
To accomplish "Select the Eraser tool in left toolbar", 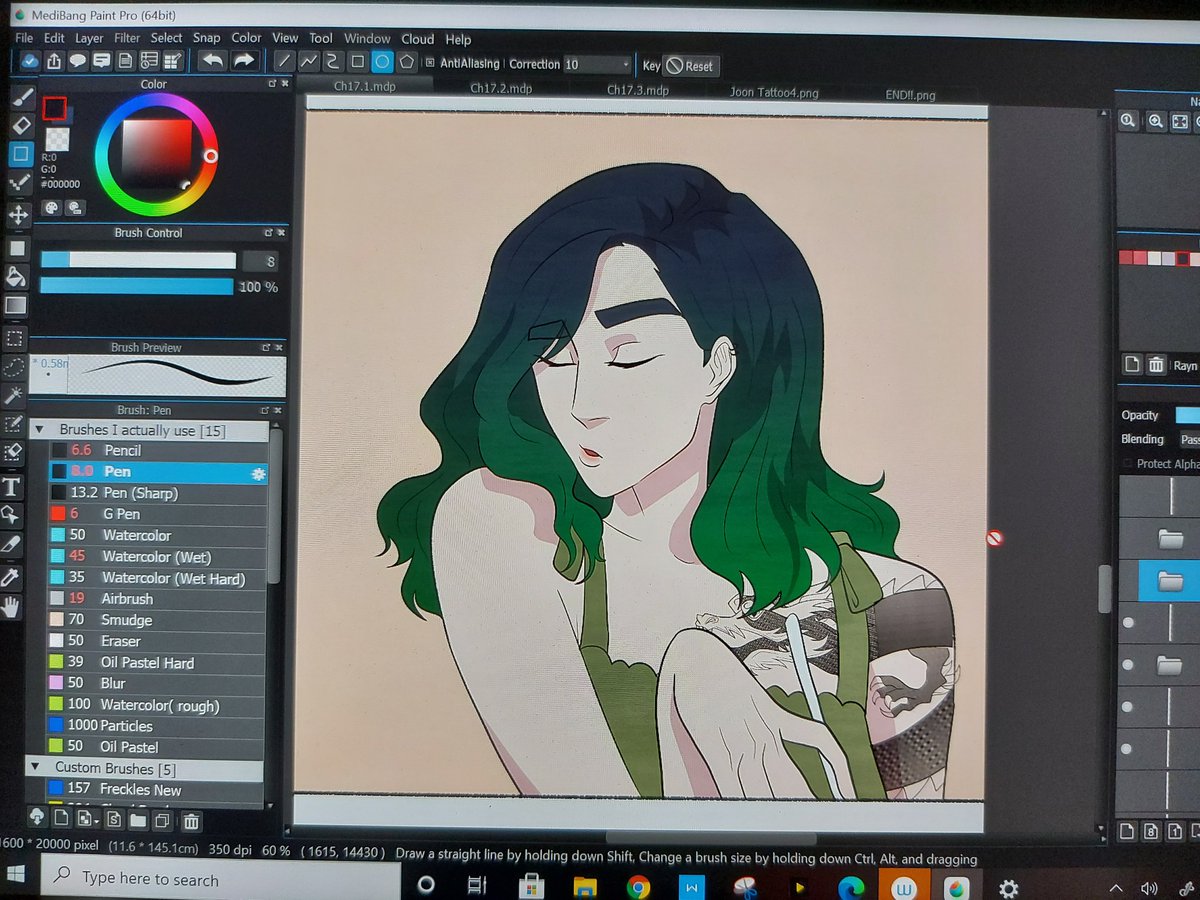I will pos(21,125).
